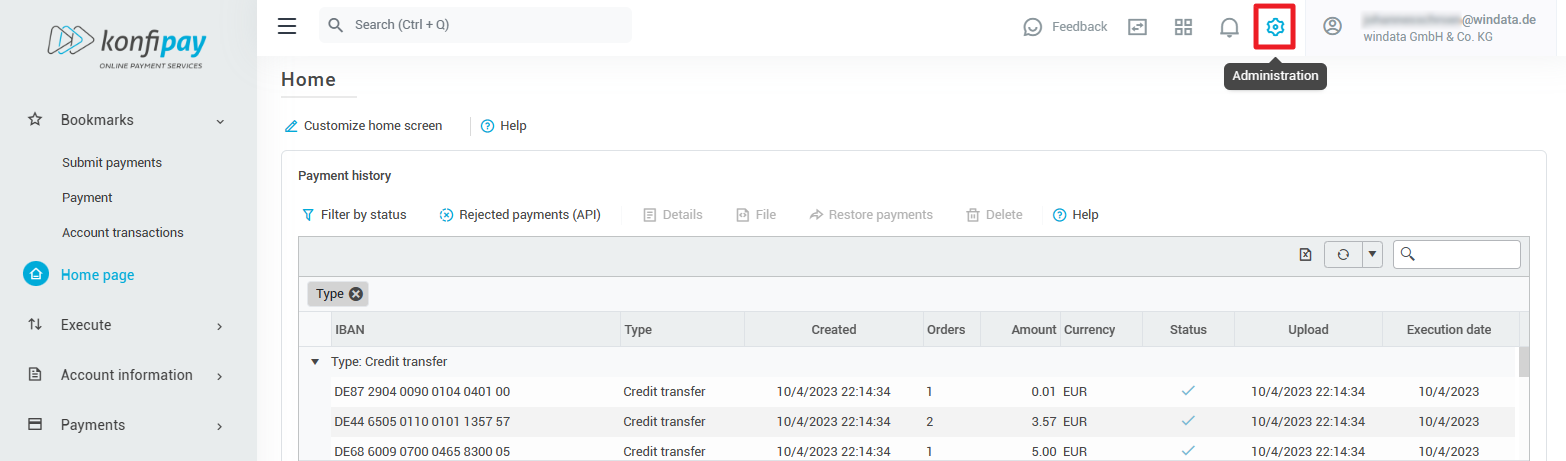Click the transfer arrows icon in header
The width and height of the screenshot is (1566, 461).
[x=1137, y=27]
